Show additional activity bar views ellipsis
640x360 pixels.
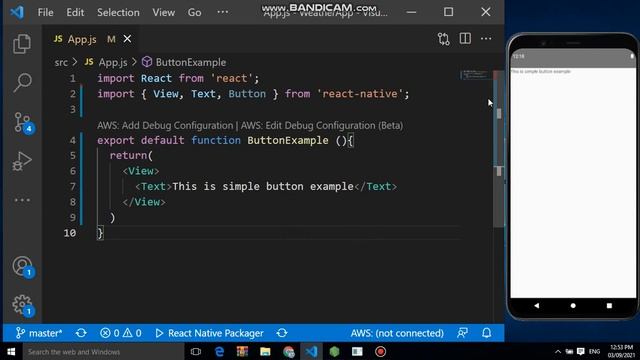tap(22, 200)
